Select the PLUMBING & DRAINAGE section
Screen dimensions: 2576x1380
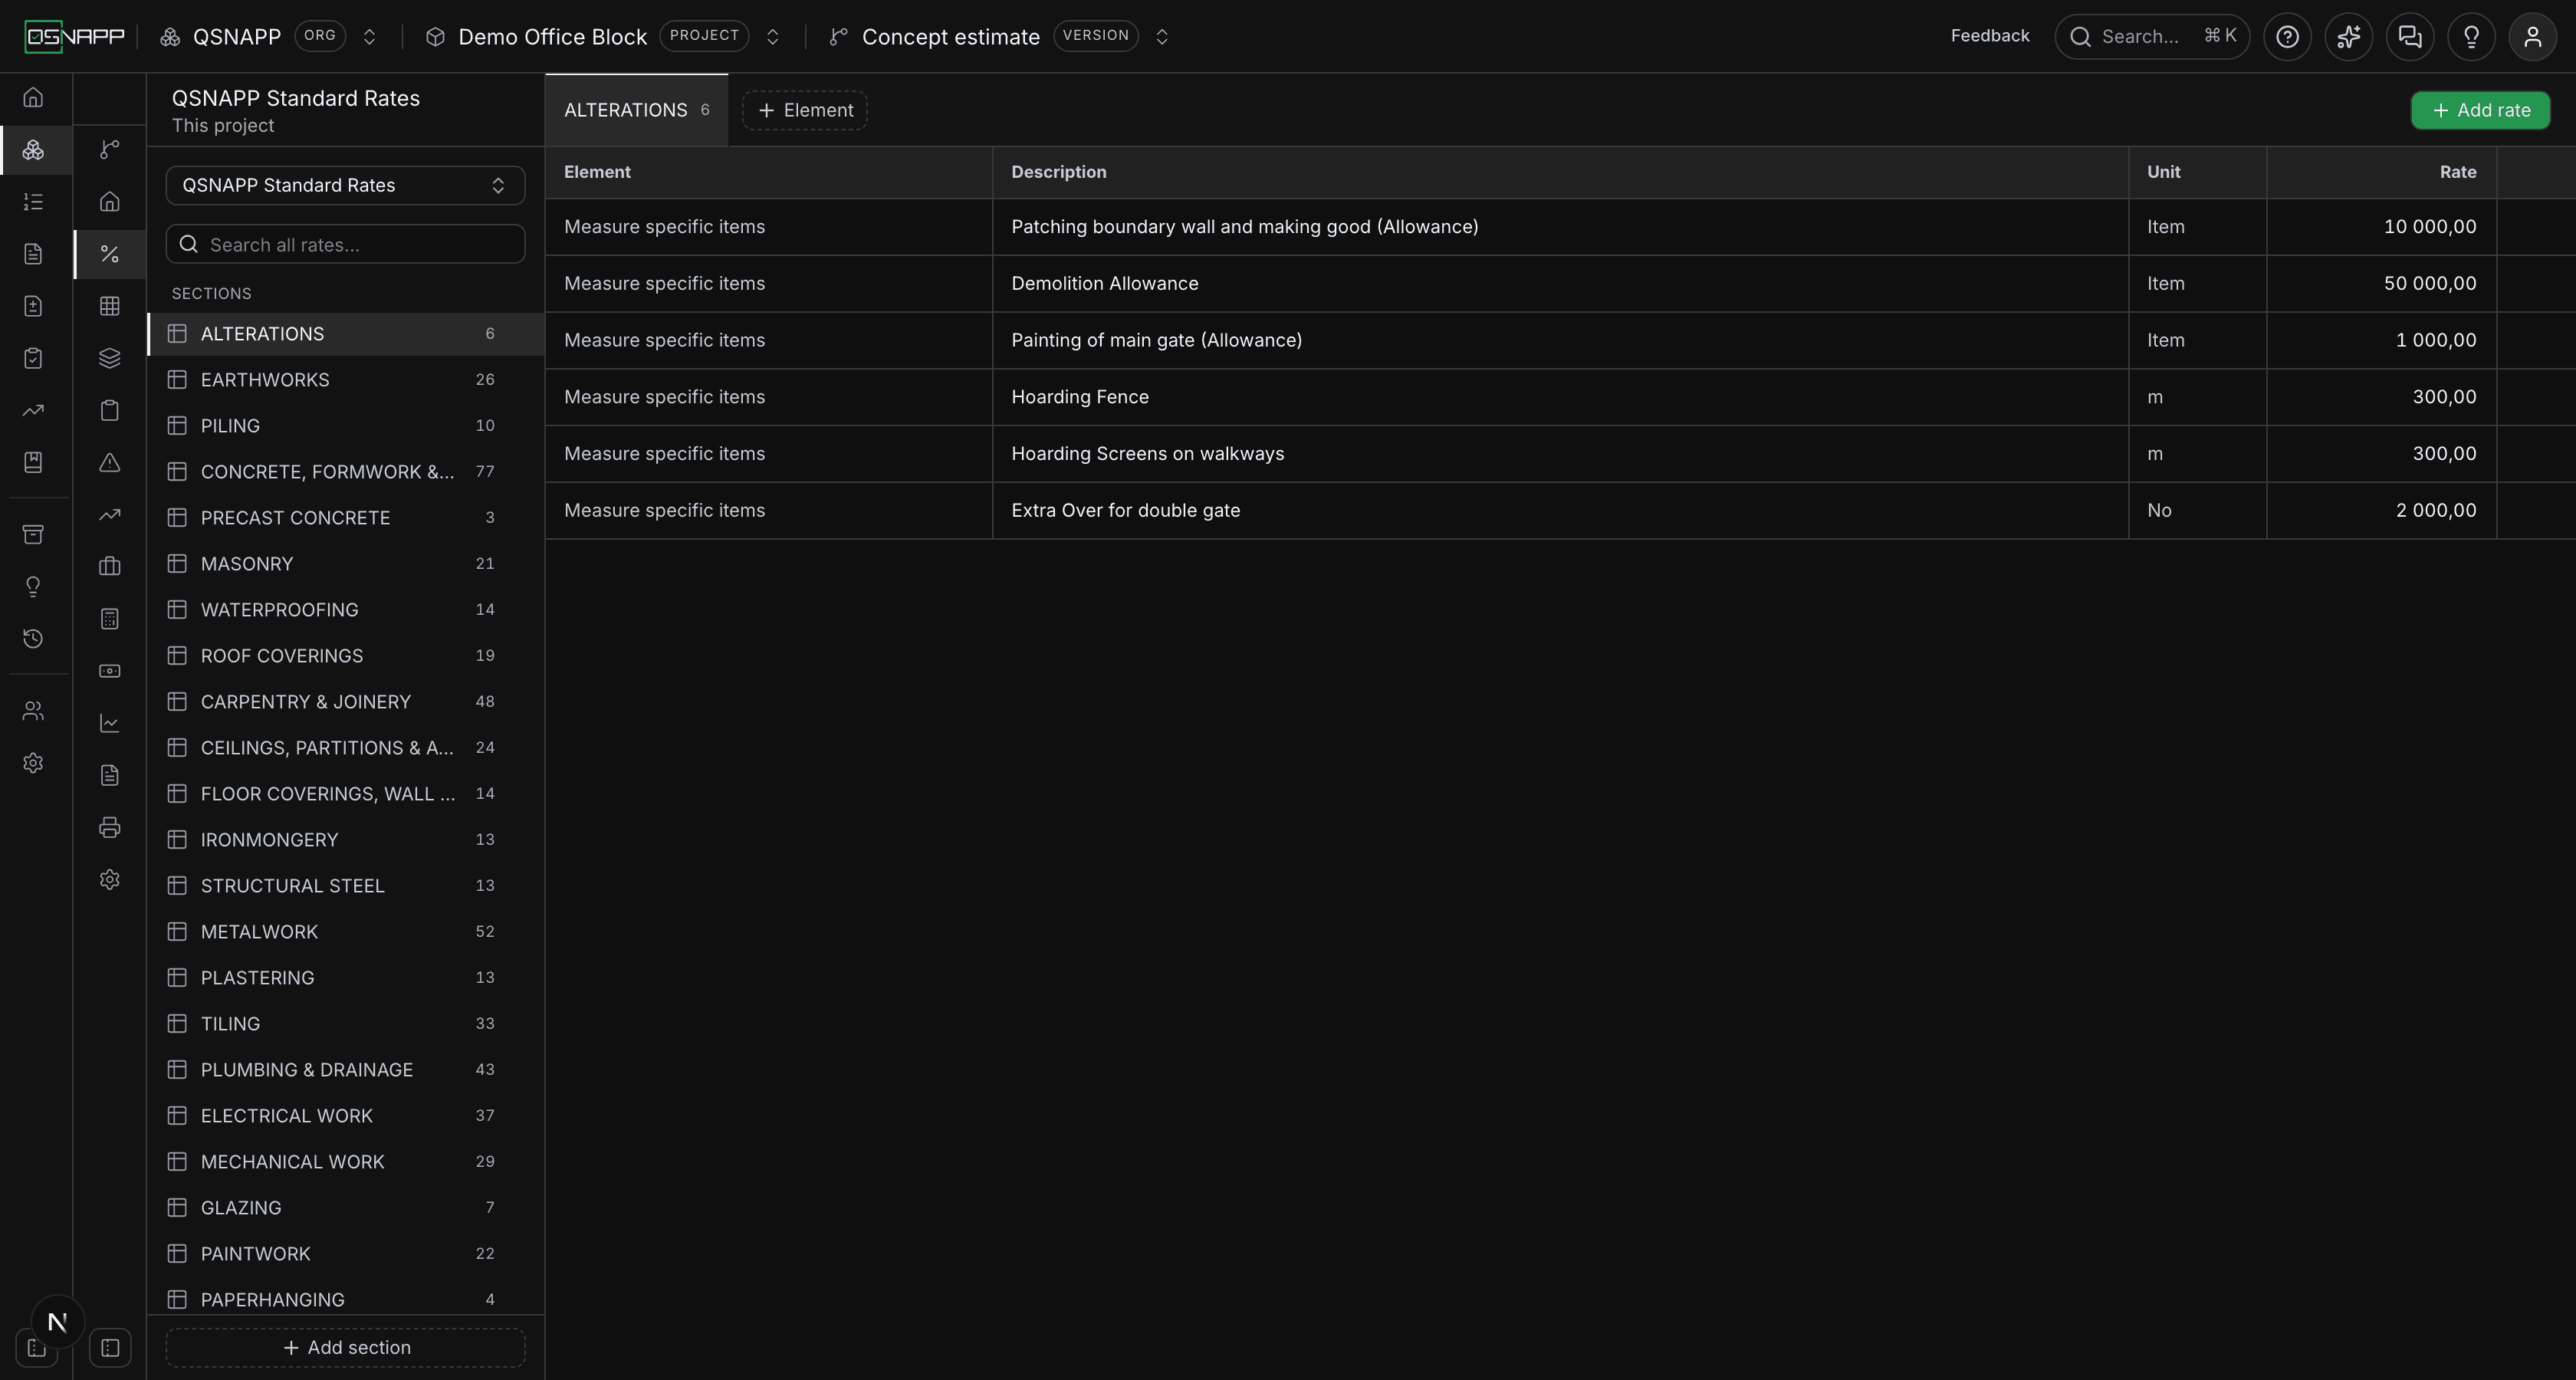point(345,1070)
